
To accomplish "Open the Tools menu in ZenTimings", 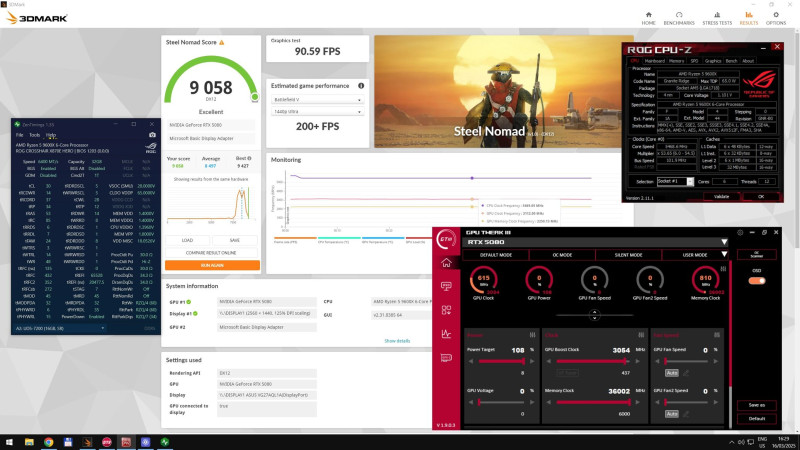I will [34, 135].
